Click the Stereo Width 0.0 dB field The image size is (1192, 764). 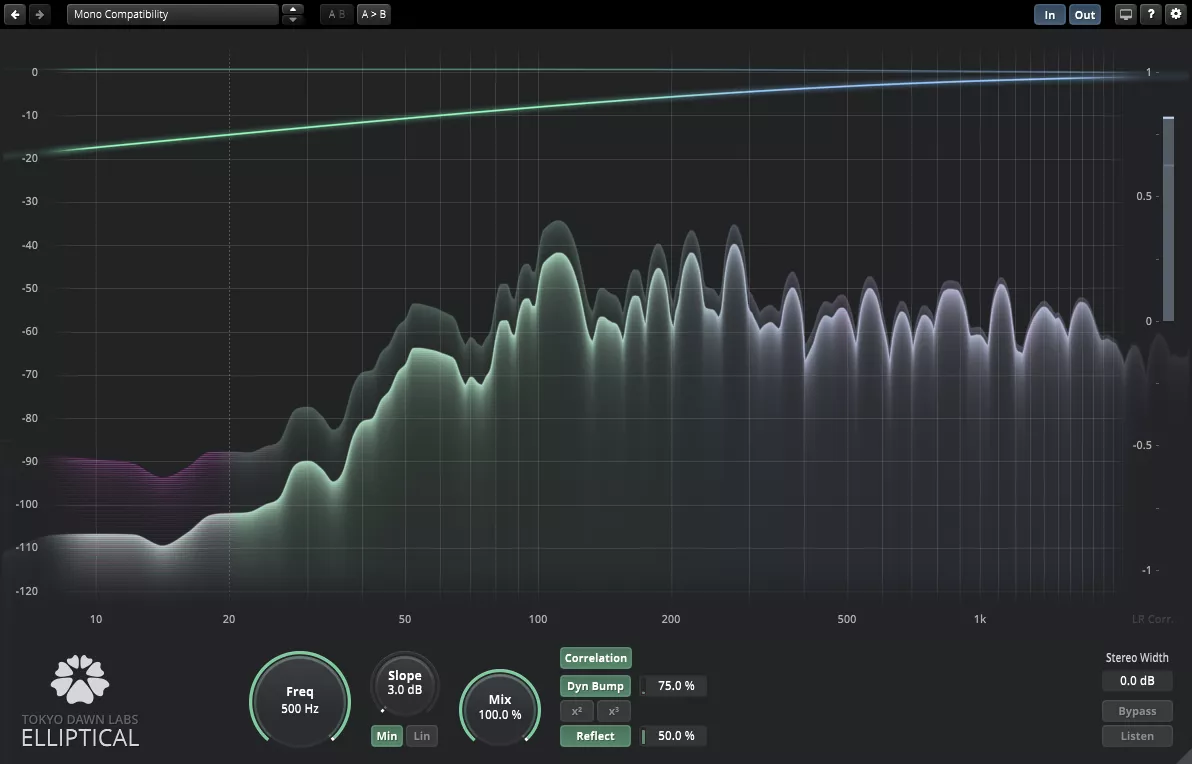[x=1137, y=681]
